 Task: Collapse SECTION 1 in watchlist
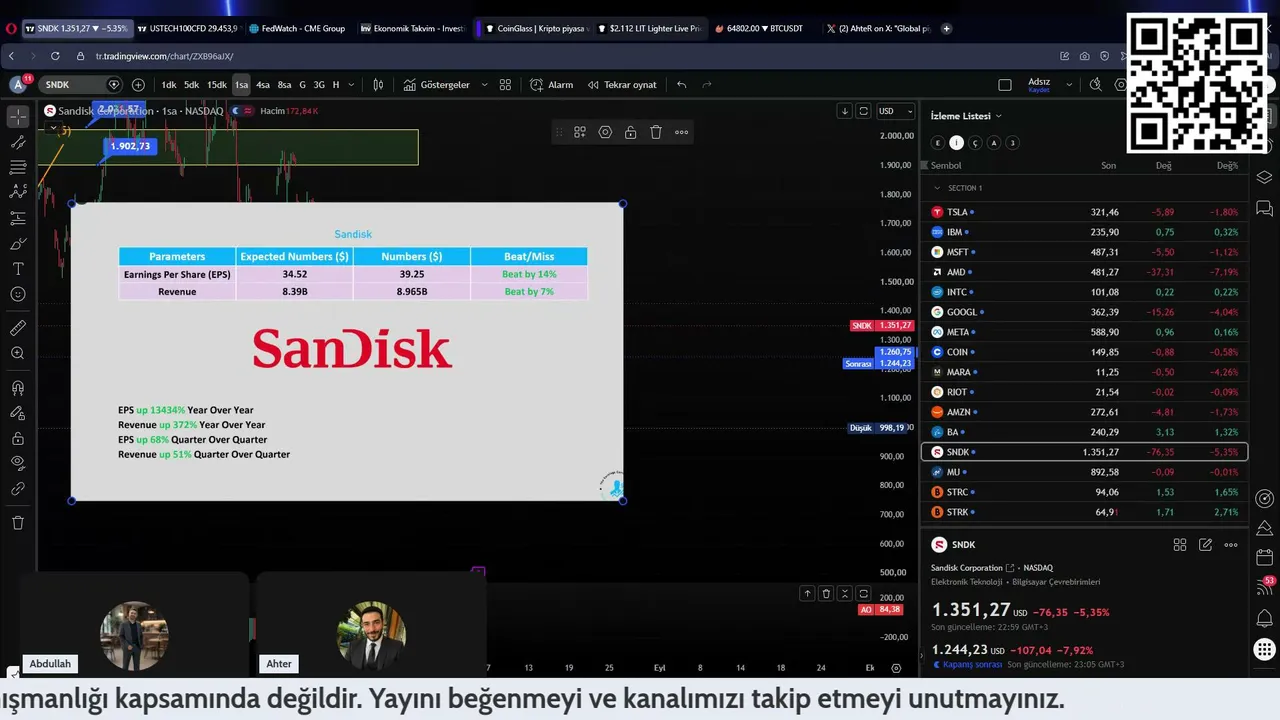click(x=937, y=188)
